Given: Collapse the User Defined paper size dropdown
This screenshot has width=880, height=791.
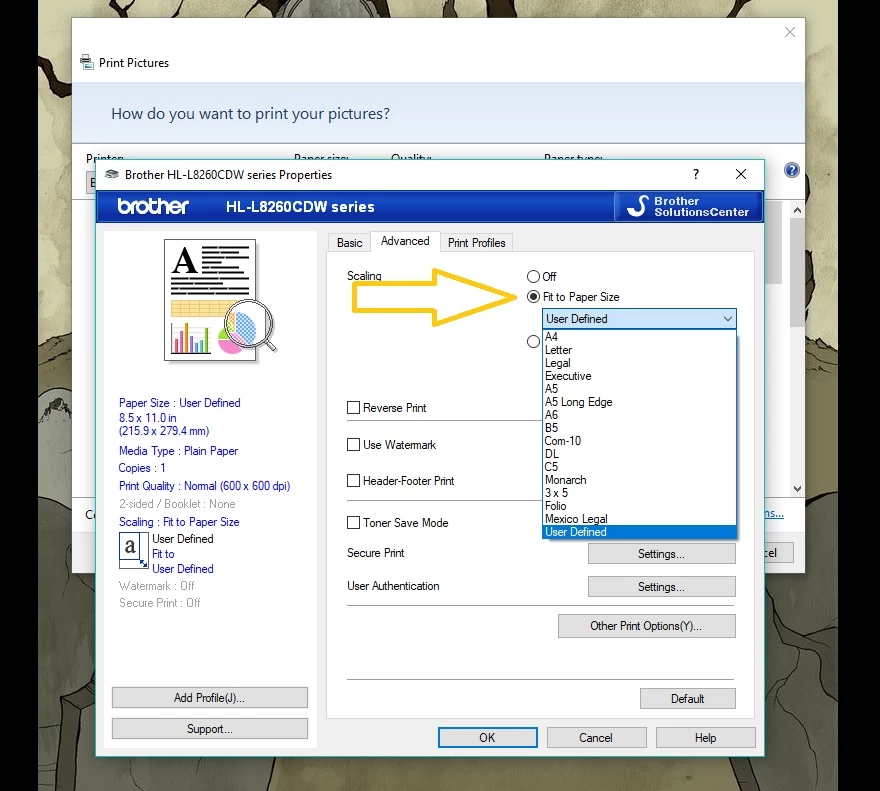Looking at the screenshot, I should pos(639,318).
